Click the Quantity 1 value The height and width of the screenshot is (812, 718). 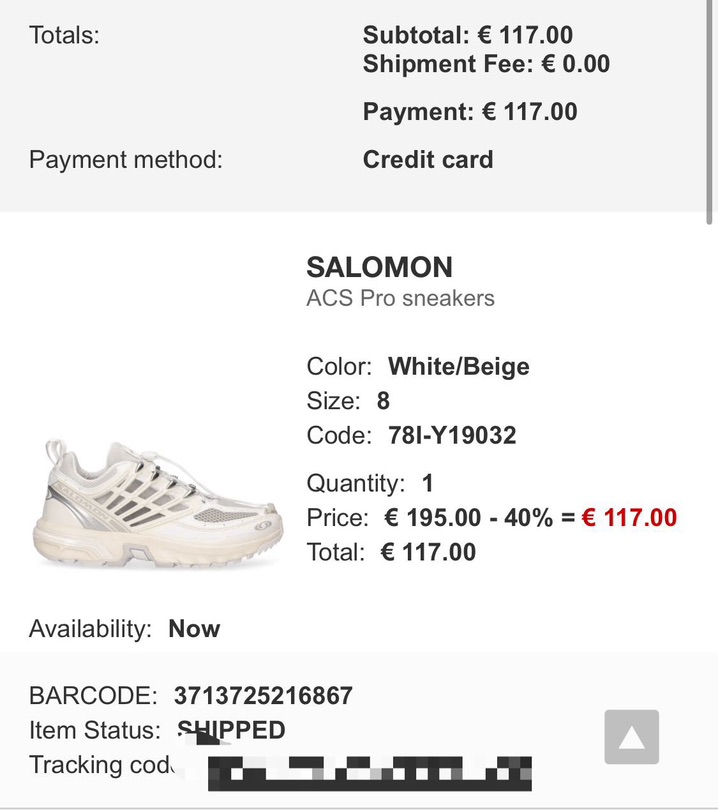click(427, 484)
